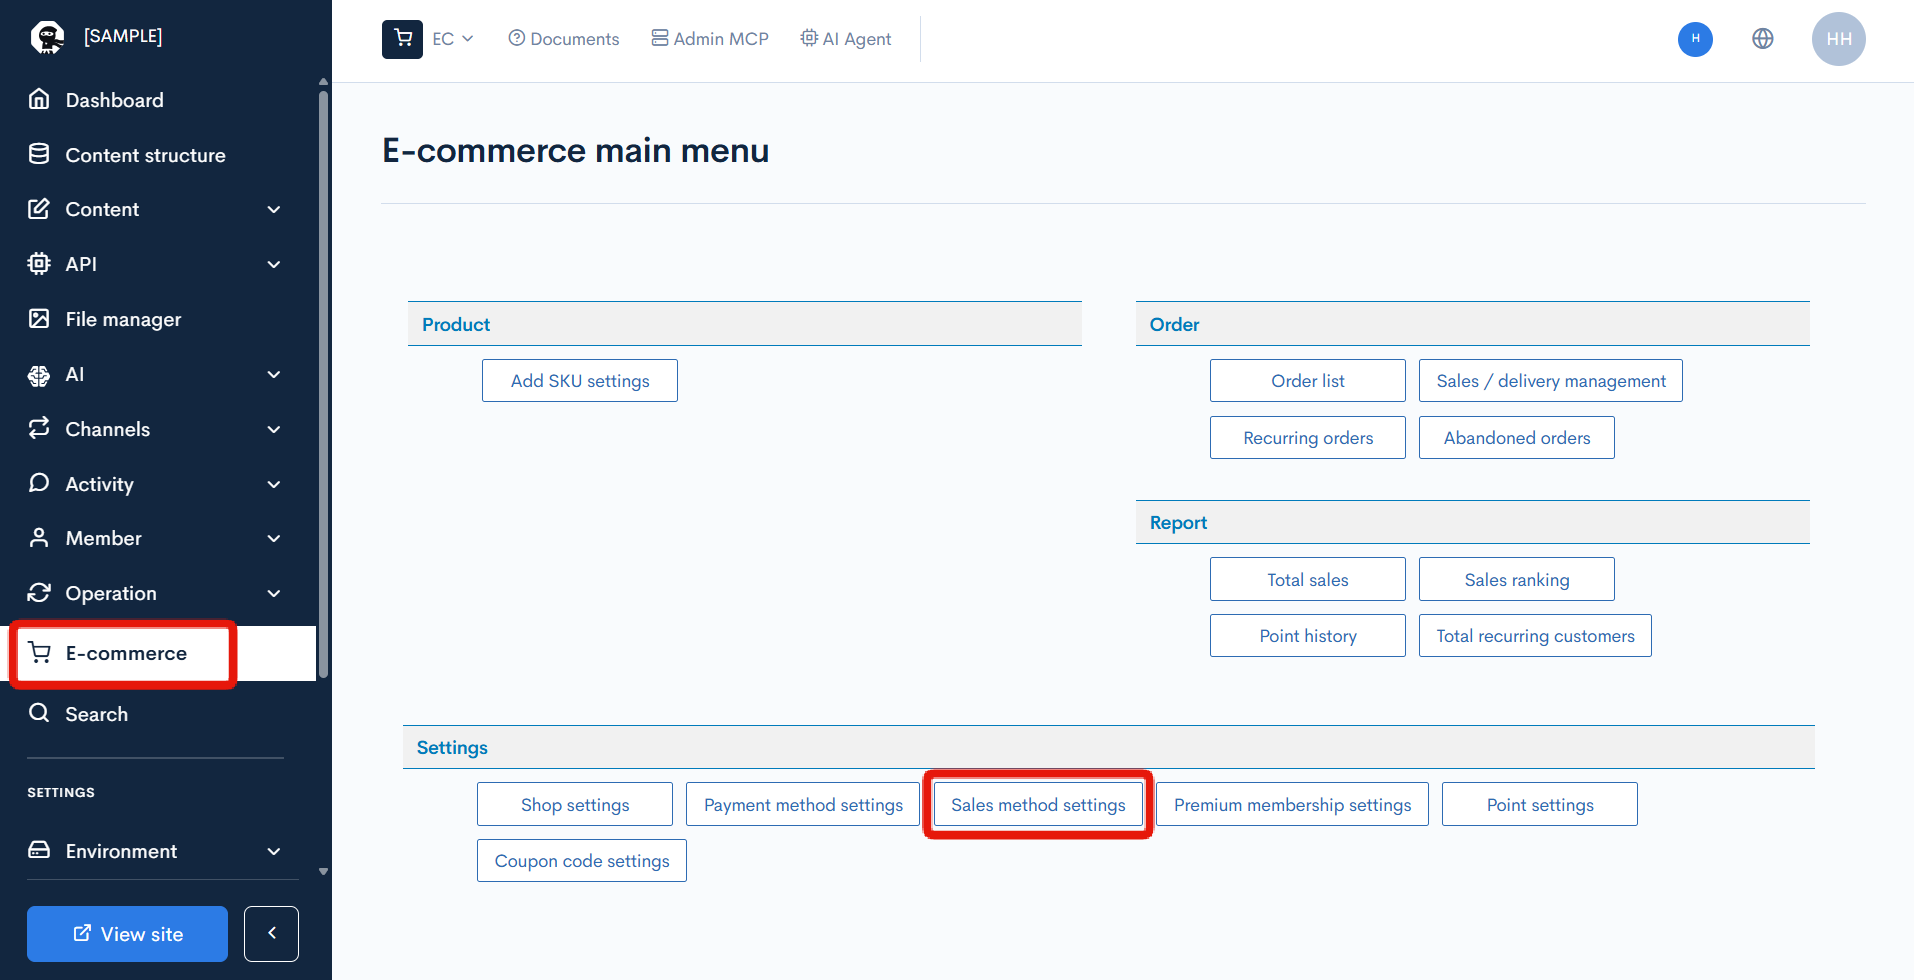The image size is (1914, 980).
Task: Click the Channels arrows icon
Action: click(x=39, y=428)
